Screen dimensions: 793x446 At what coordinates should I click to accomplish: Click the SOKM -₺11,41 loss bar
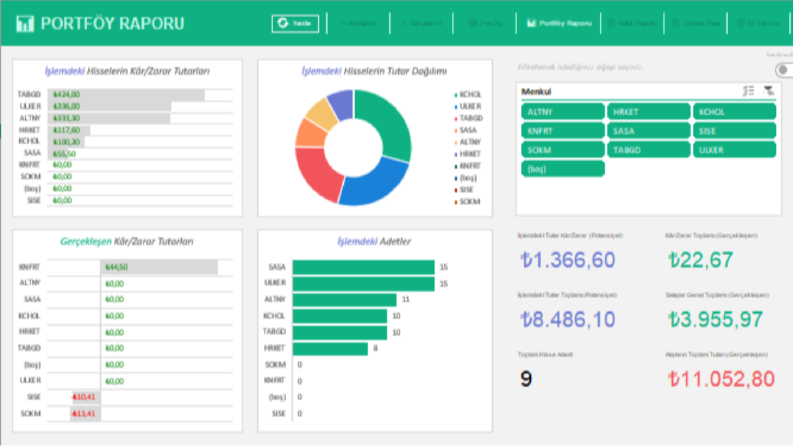(x=85, y=414)
